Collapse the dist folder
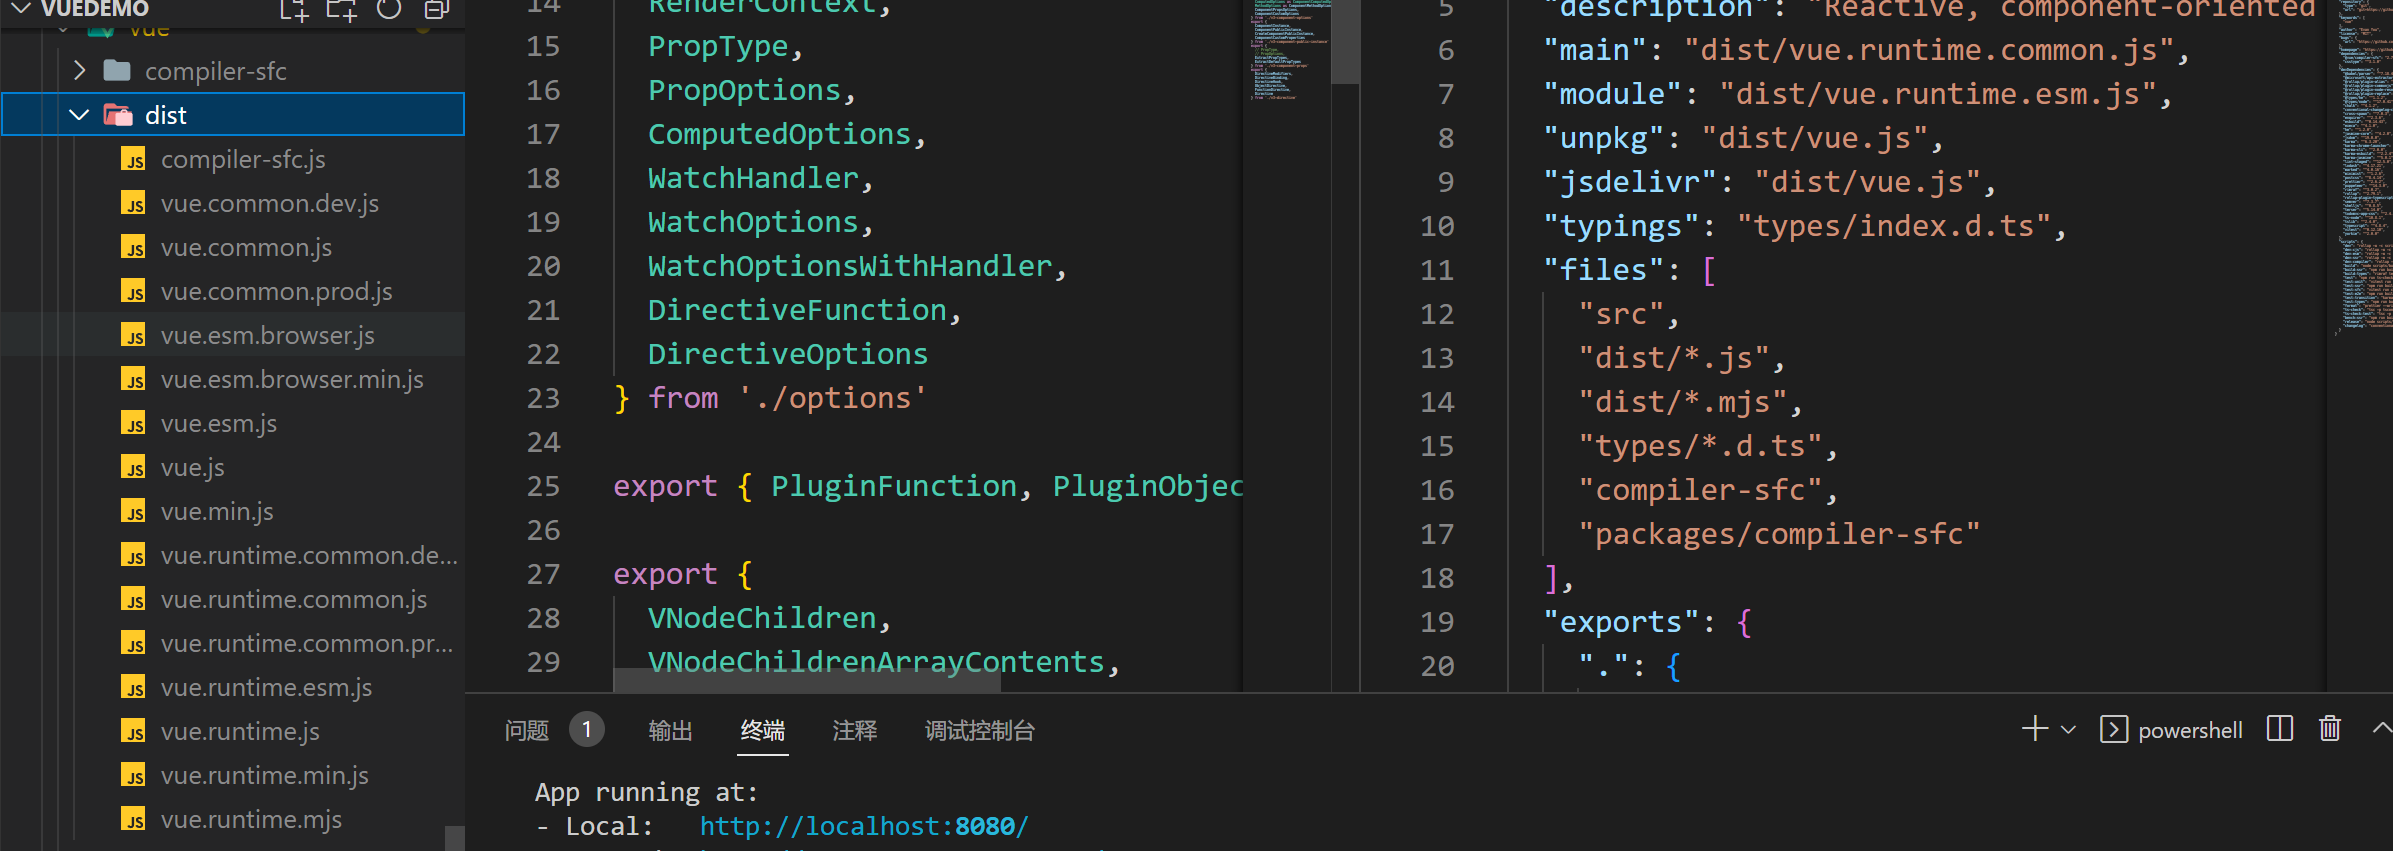This screenshot has width=2393, height=851. [80, 115]
